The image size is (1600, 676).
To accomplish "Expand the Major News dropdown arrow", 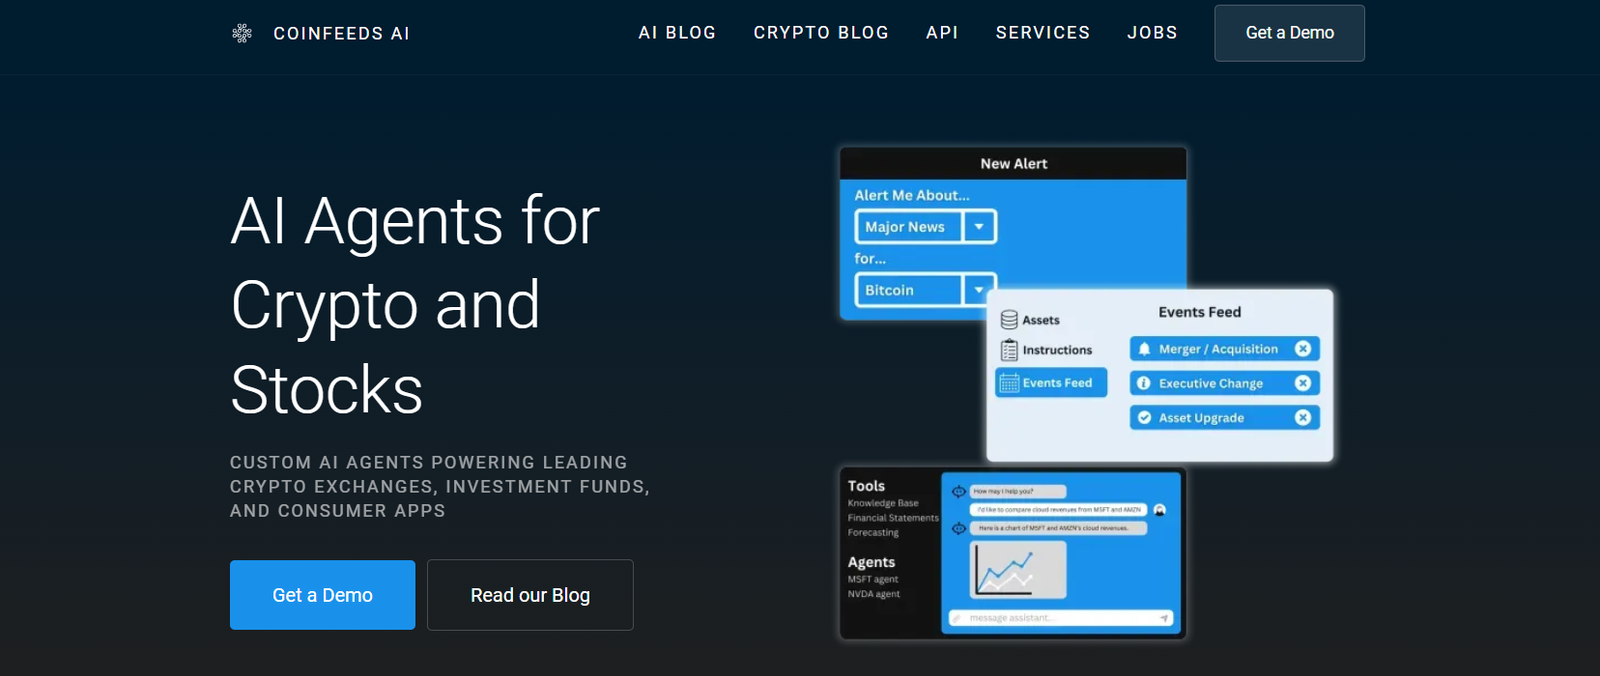I will click(x=979, y=227).
